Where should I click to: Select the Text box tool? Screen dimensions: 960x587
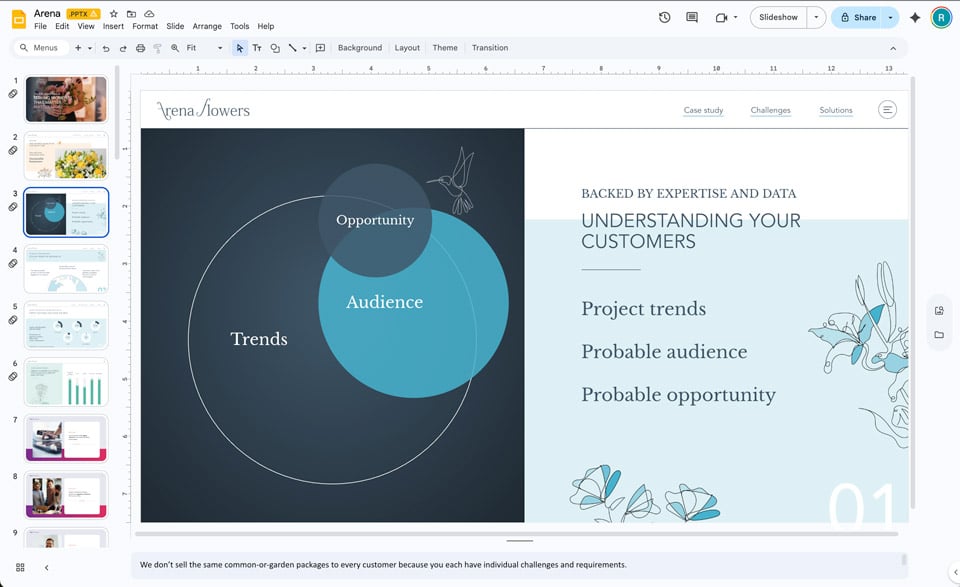click(x=257, y=48)
